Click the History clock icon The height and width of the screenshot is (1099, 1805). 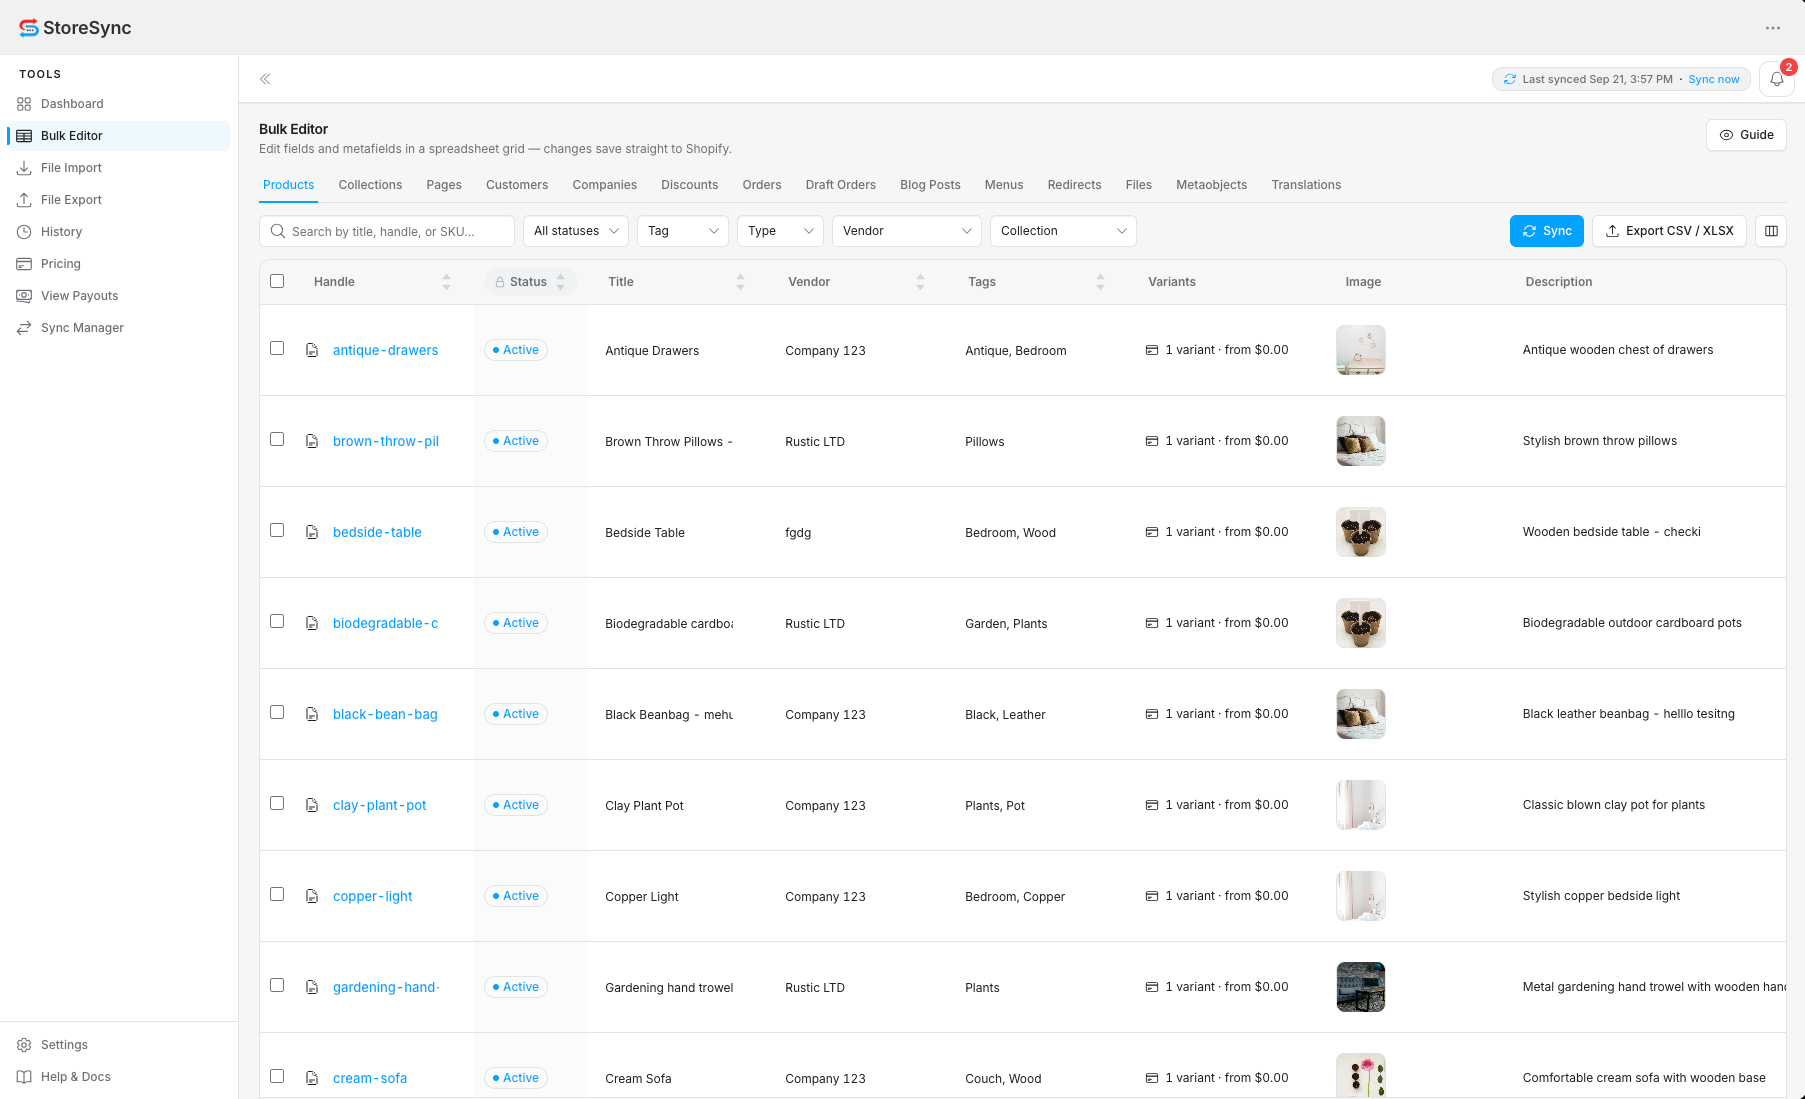click(x=24, y=232)
